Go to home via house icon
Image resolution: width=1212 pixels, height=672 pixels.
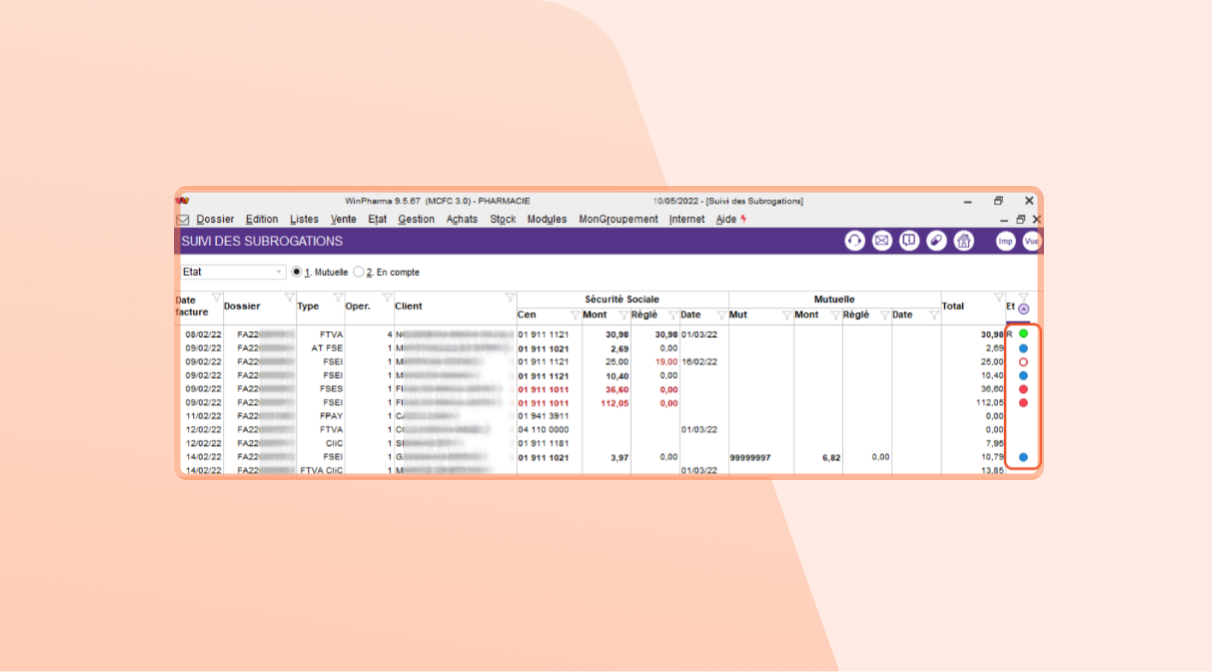[x=964, y=241]
